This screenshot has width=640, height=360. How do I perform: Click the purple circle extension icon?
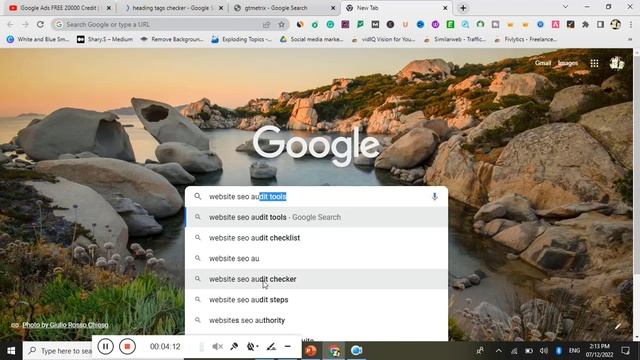(x=435, y=24)
